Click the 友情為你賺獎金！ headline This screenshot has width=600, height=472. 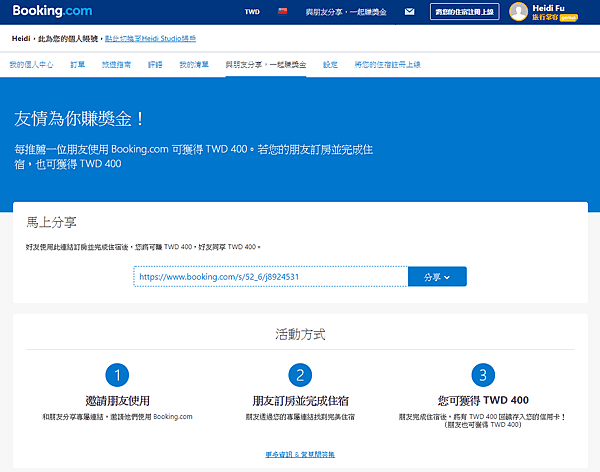(x=79, y=119)
